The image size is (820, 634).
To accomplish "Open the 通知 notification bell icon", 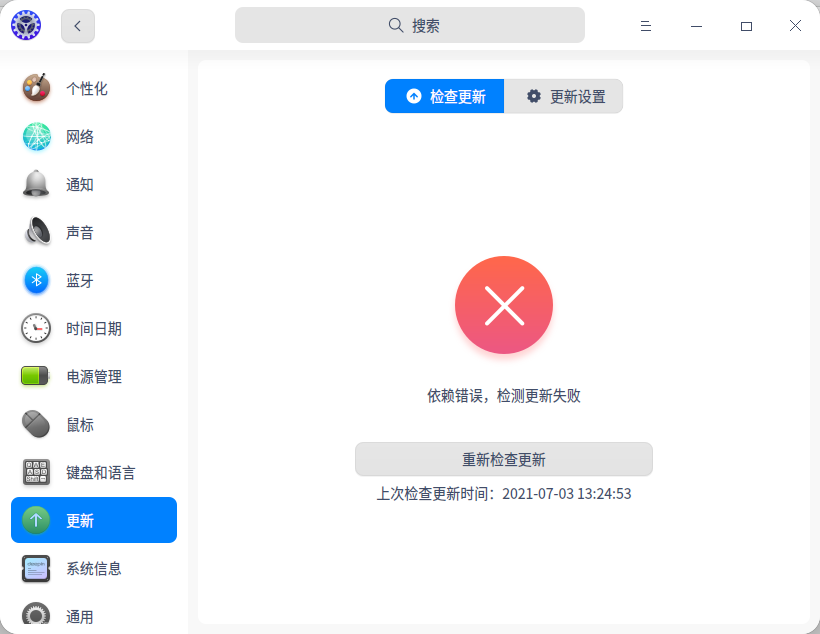I will tap(36, 184).
